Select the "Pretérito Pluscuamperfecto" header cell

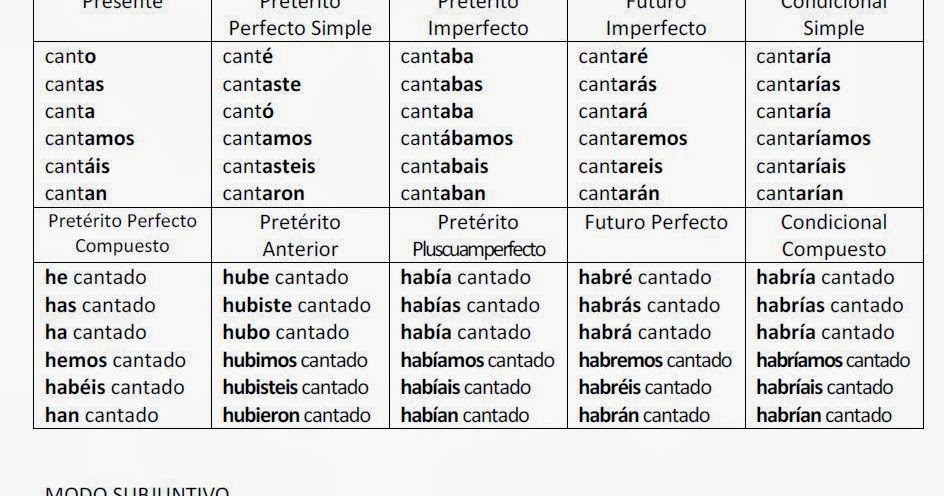pos(478,235)
